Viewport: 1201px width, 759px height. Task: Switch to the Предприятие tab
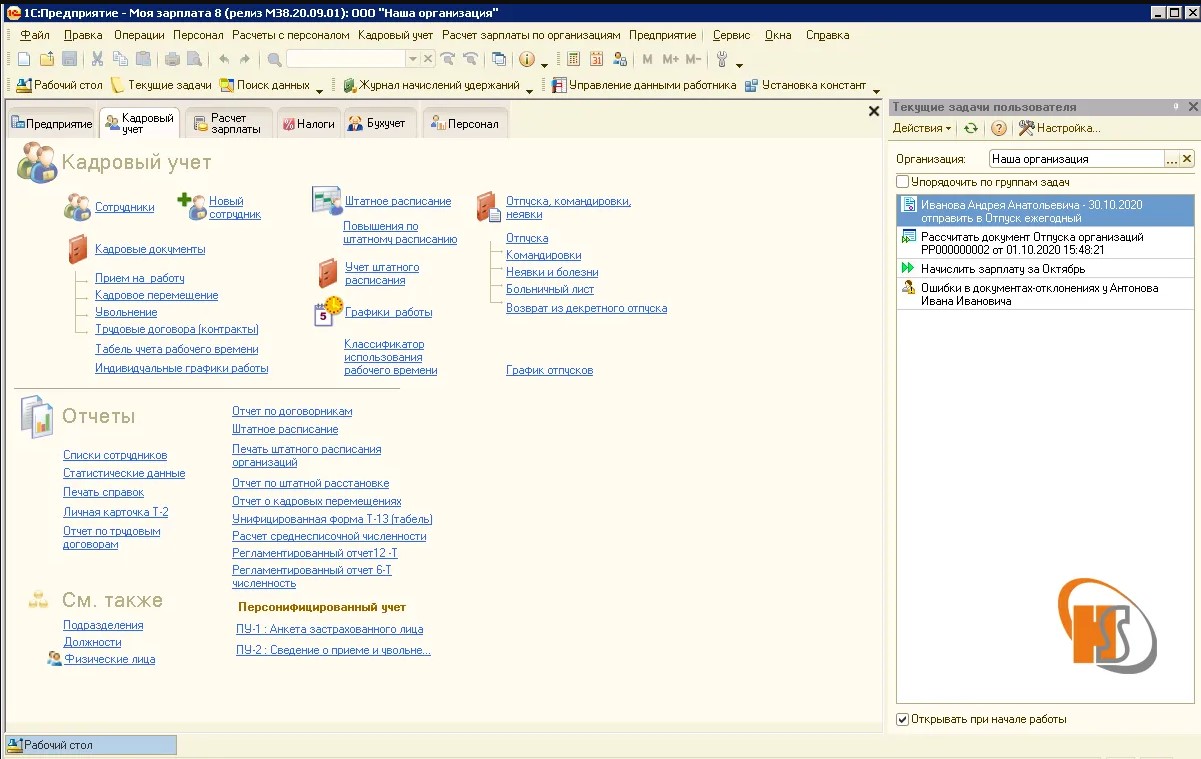51,124
